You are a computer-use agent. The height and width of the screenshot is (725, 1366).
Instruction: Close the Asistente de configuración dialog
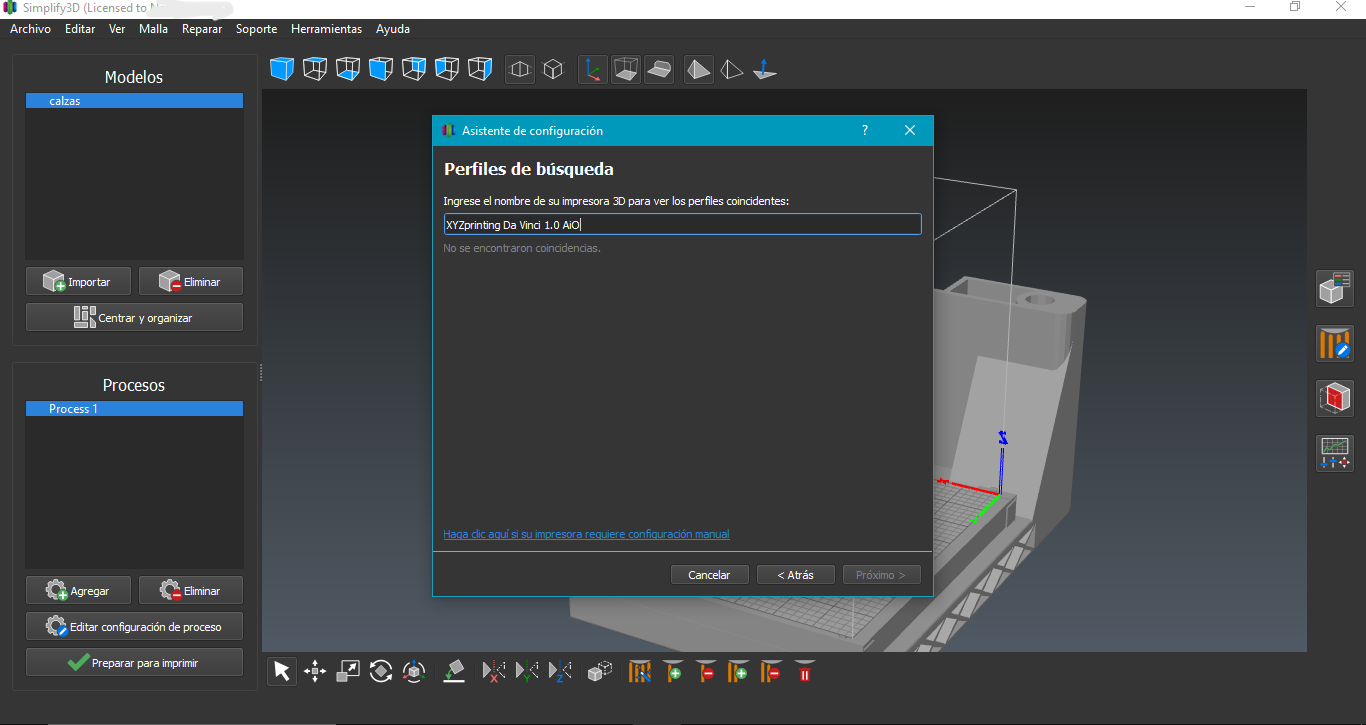pos(910,130)
